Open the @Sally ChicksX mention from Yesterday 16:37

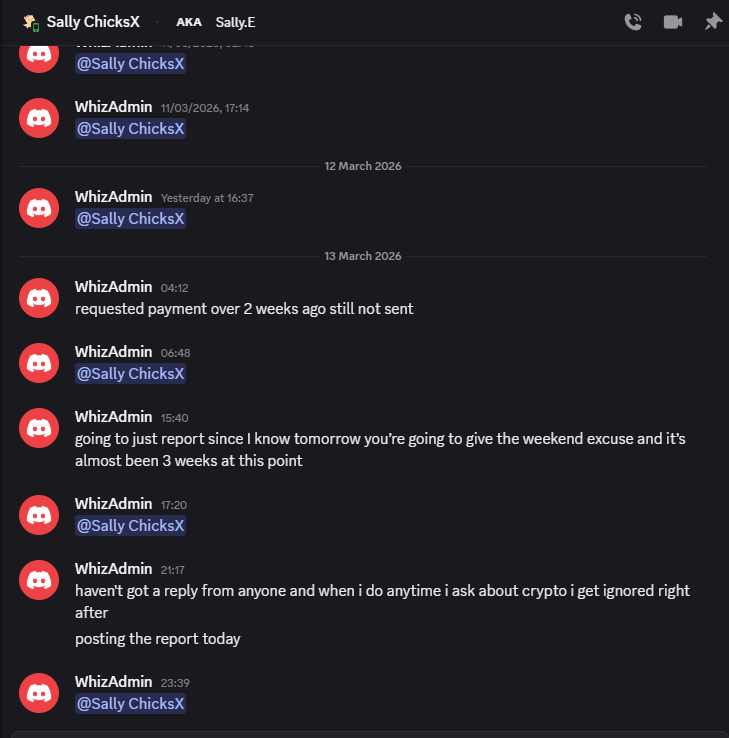click(130, 218)
